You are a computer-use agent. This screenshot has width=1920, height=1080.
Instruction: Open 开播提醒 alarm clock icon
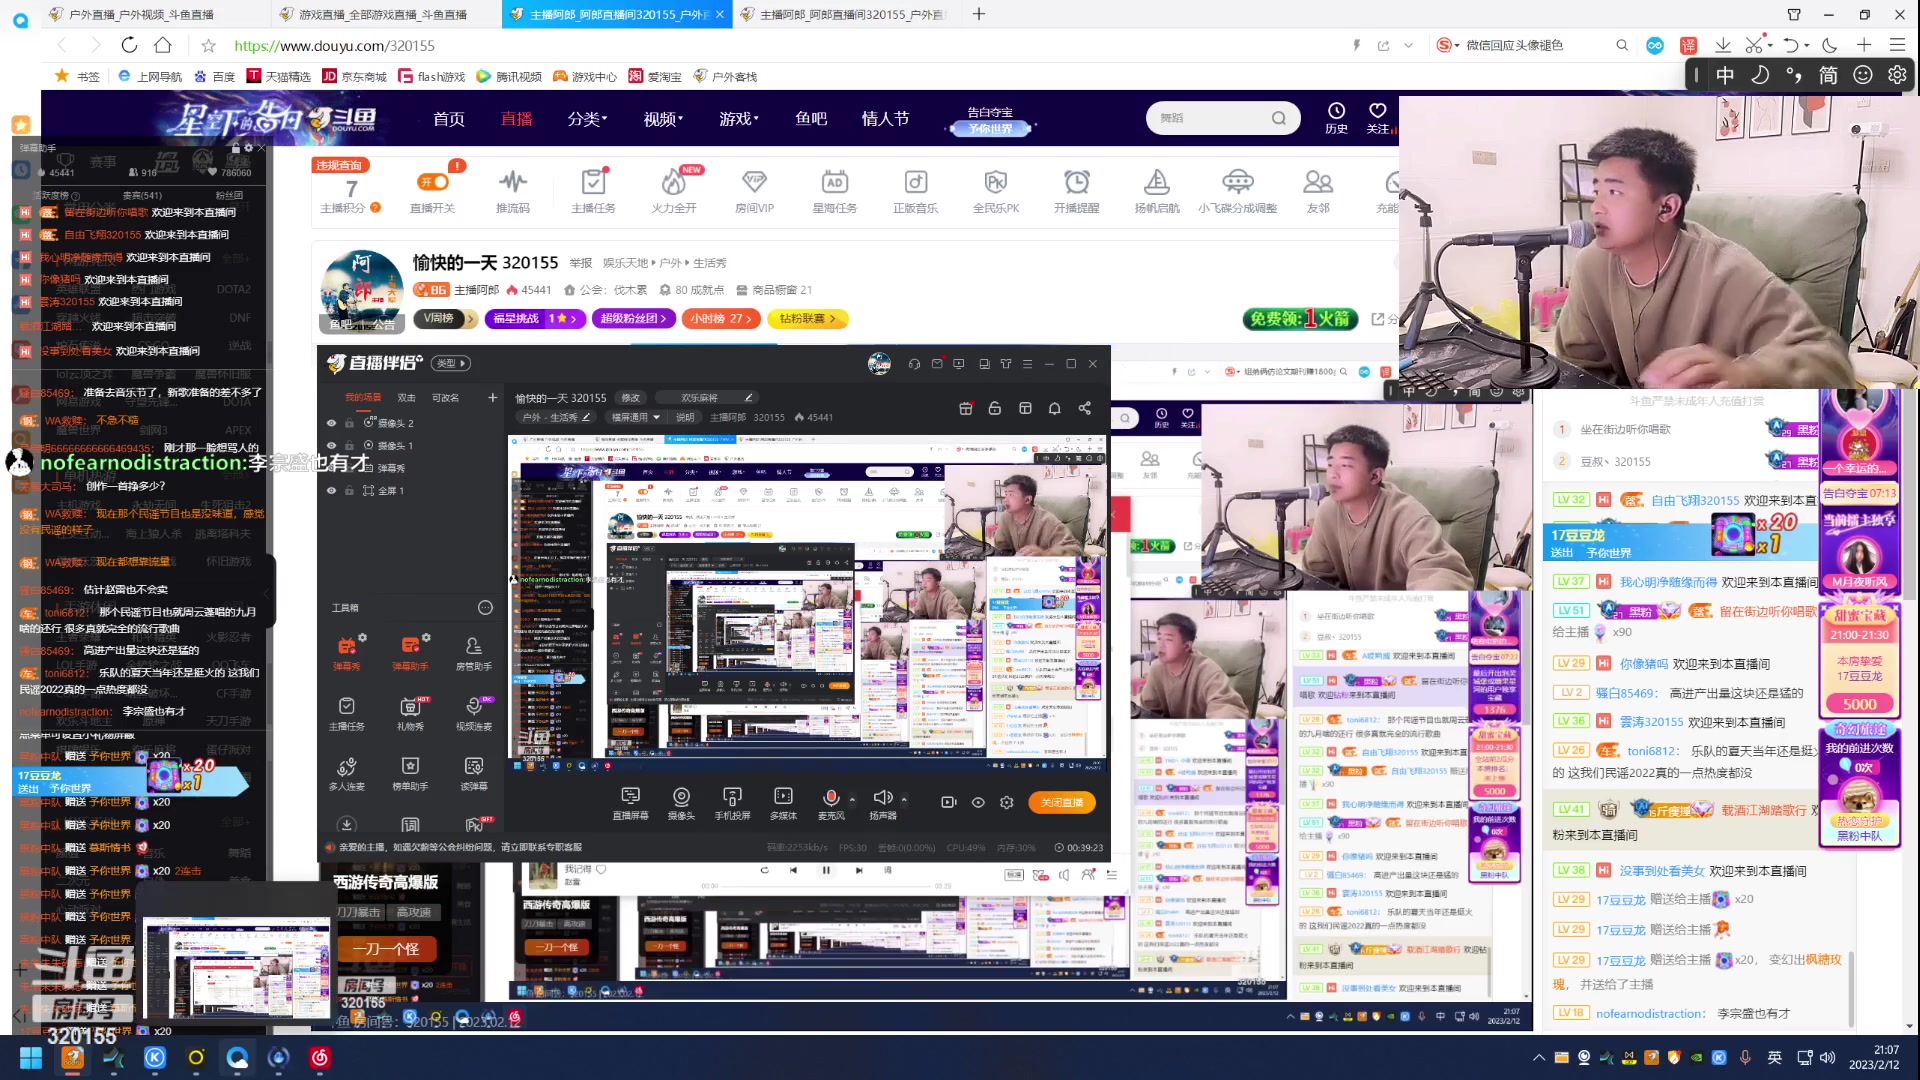point(1076,190)
